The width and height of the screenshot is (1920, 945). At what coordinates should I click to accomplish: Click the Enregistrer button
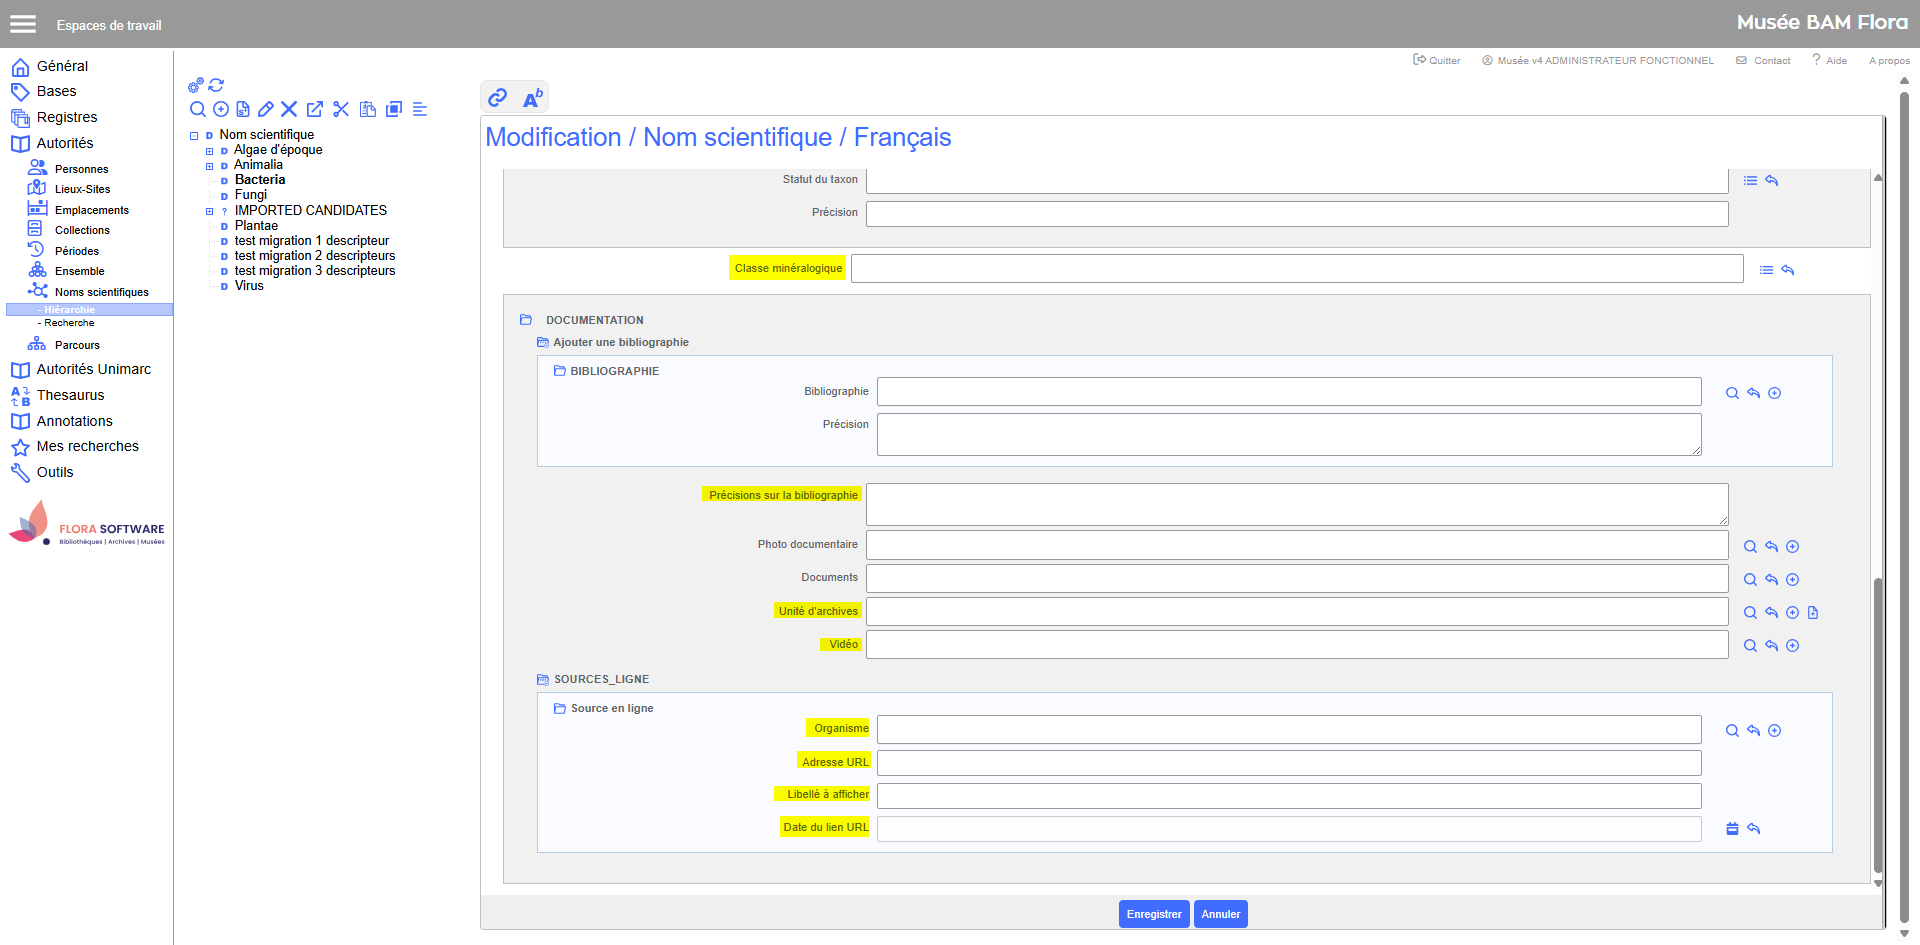click(1153, 914)
